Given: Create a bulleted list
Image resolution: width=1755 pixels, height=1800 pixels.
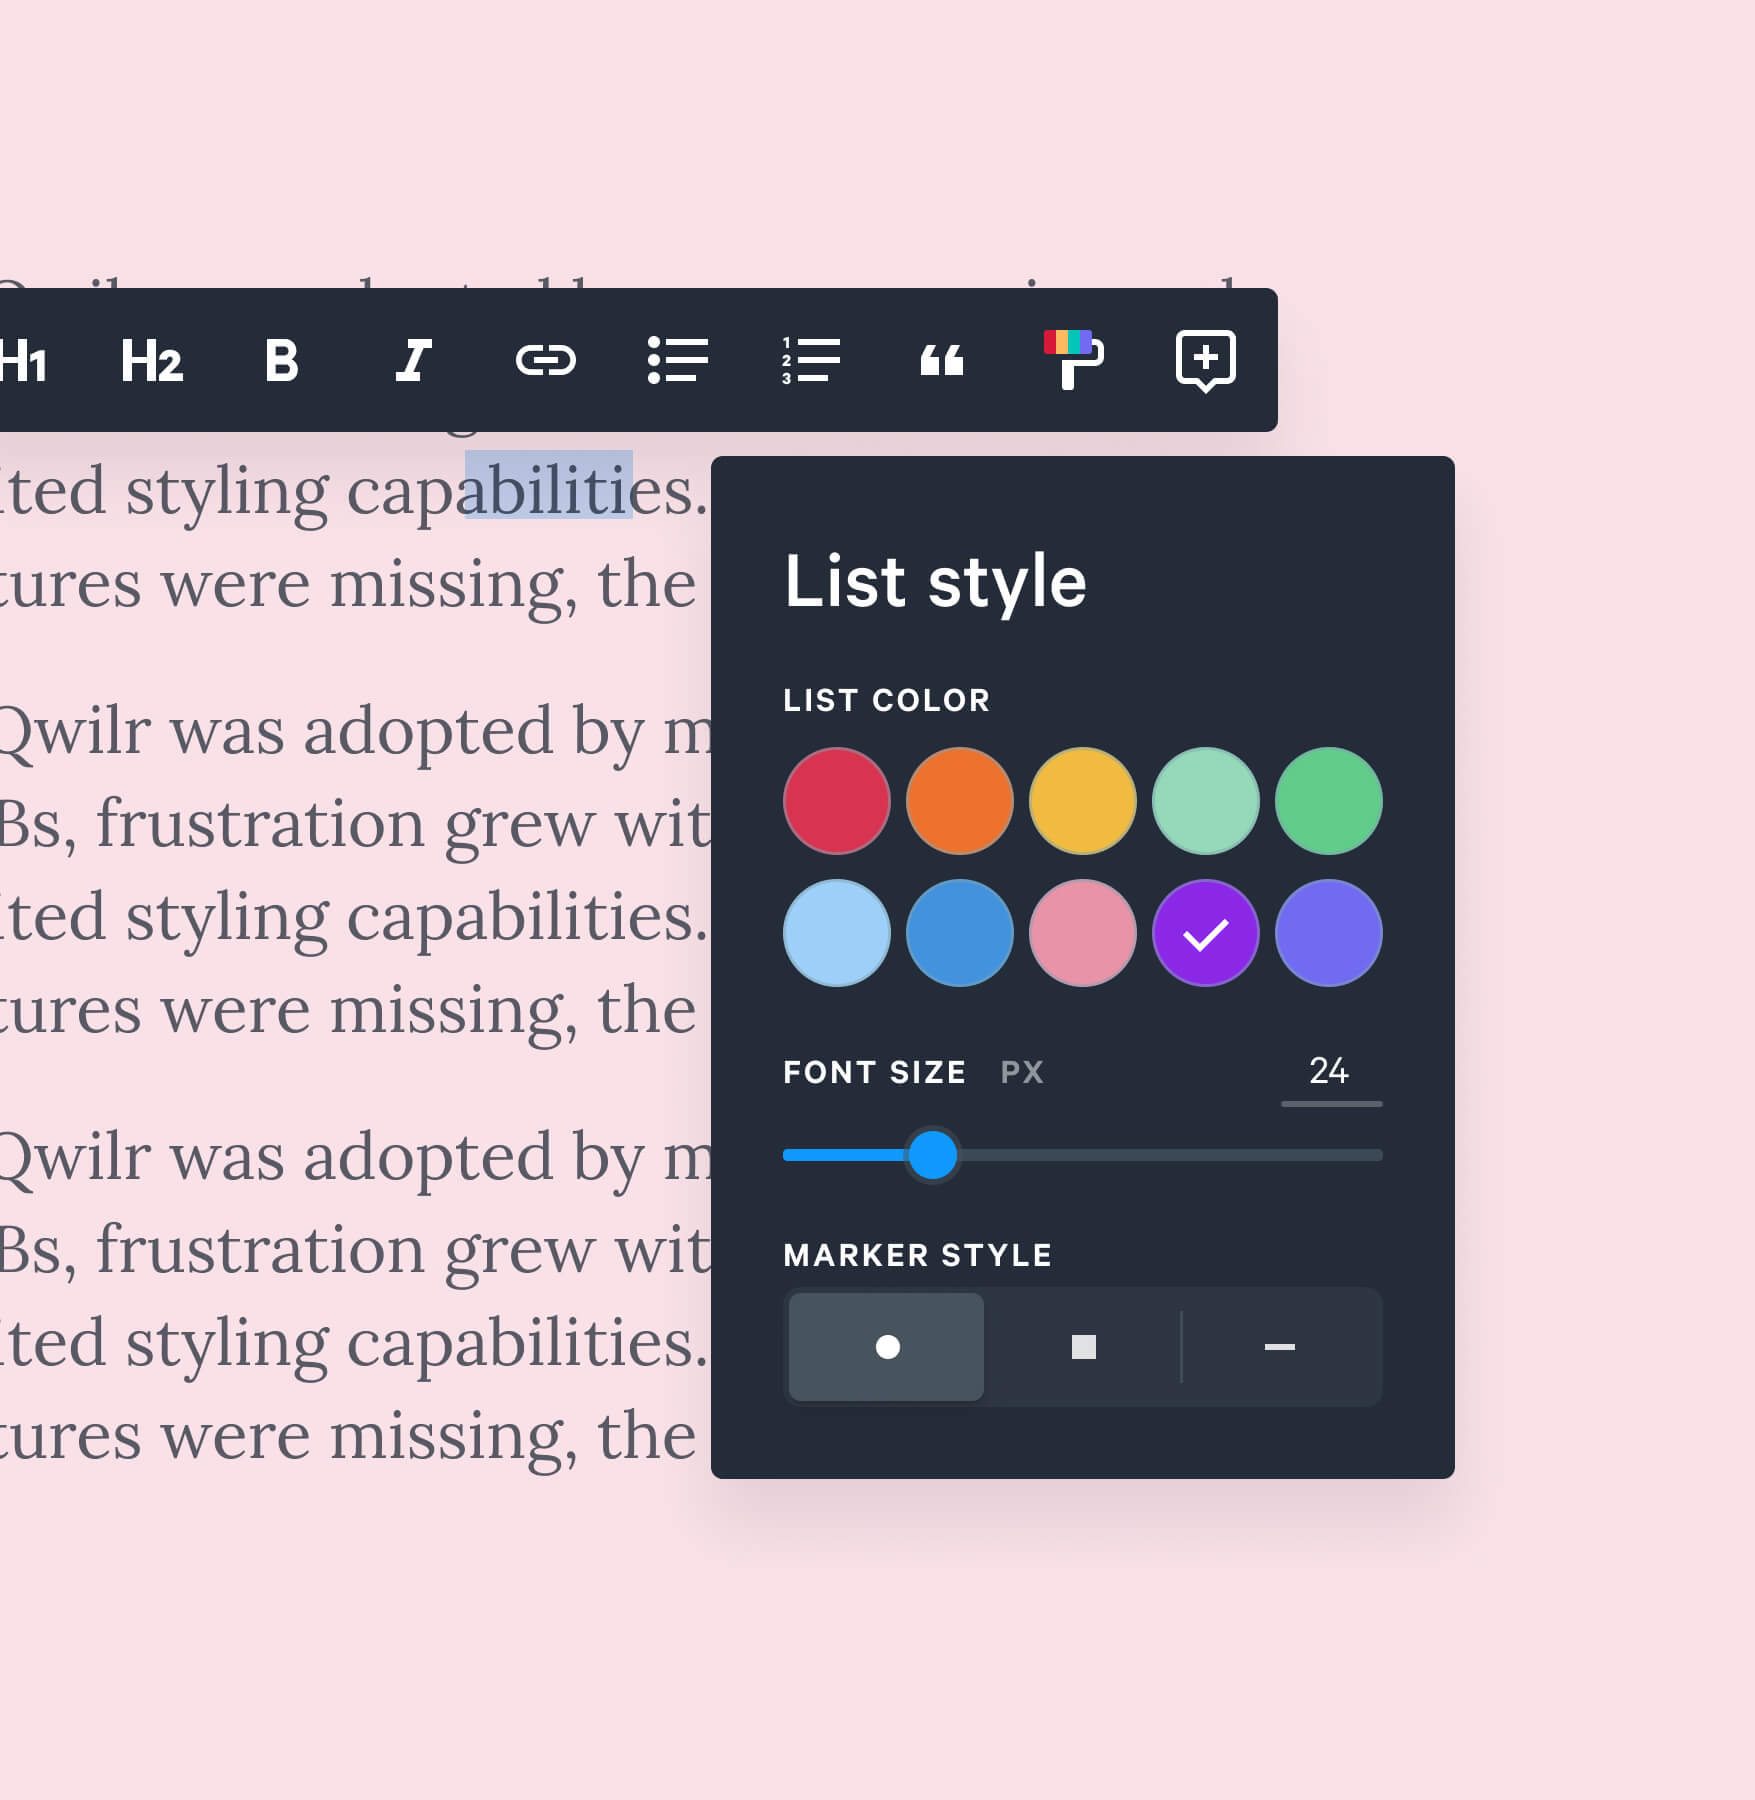Looking at the screenshot, I should pos(678,361).
